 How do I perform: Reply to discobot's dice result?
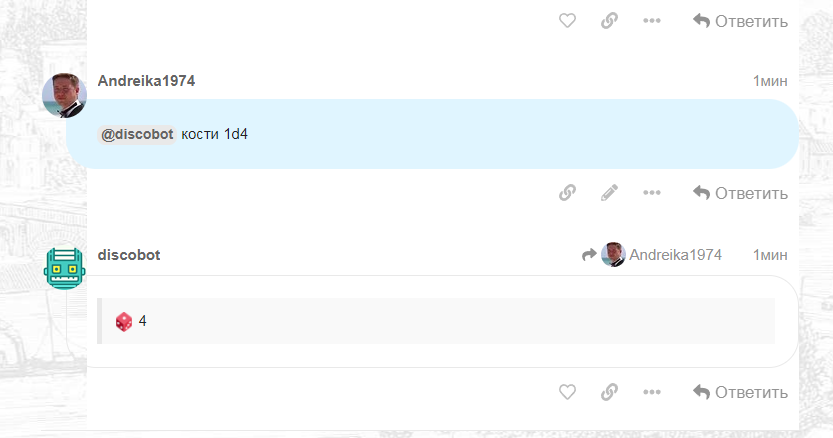point(740,392)
